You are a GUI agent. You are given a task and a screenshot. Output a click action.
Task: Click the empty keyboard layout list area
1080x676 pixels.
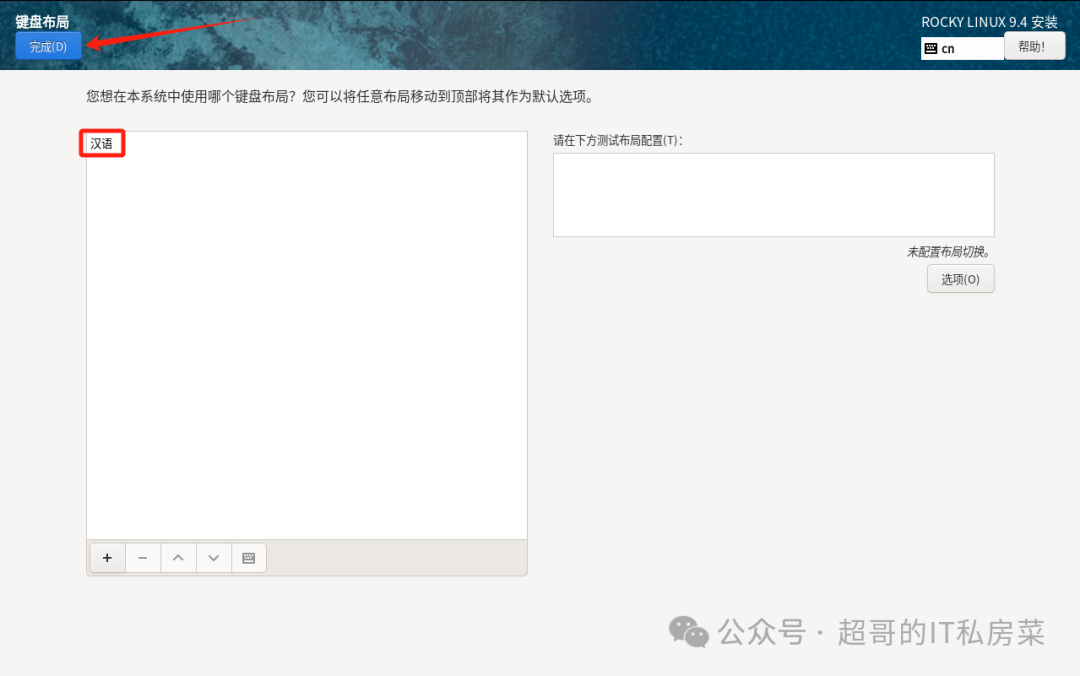(x=305, y=350)
